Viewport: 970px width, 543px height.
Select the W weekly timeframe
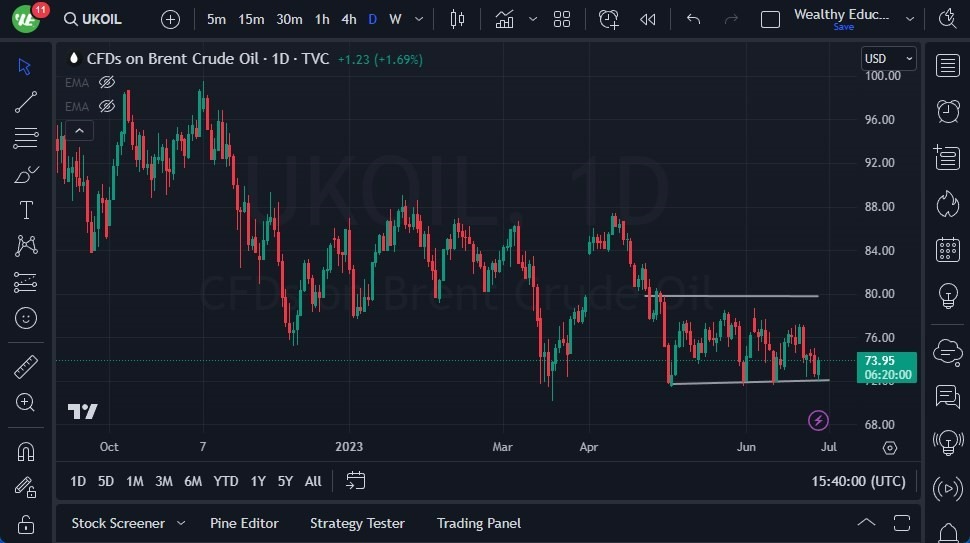point(395,19)
